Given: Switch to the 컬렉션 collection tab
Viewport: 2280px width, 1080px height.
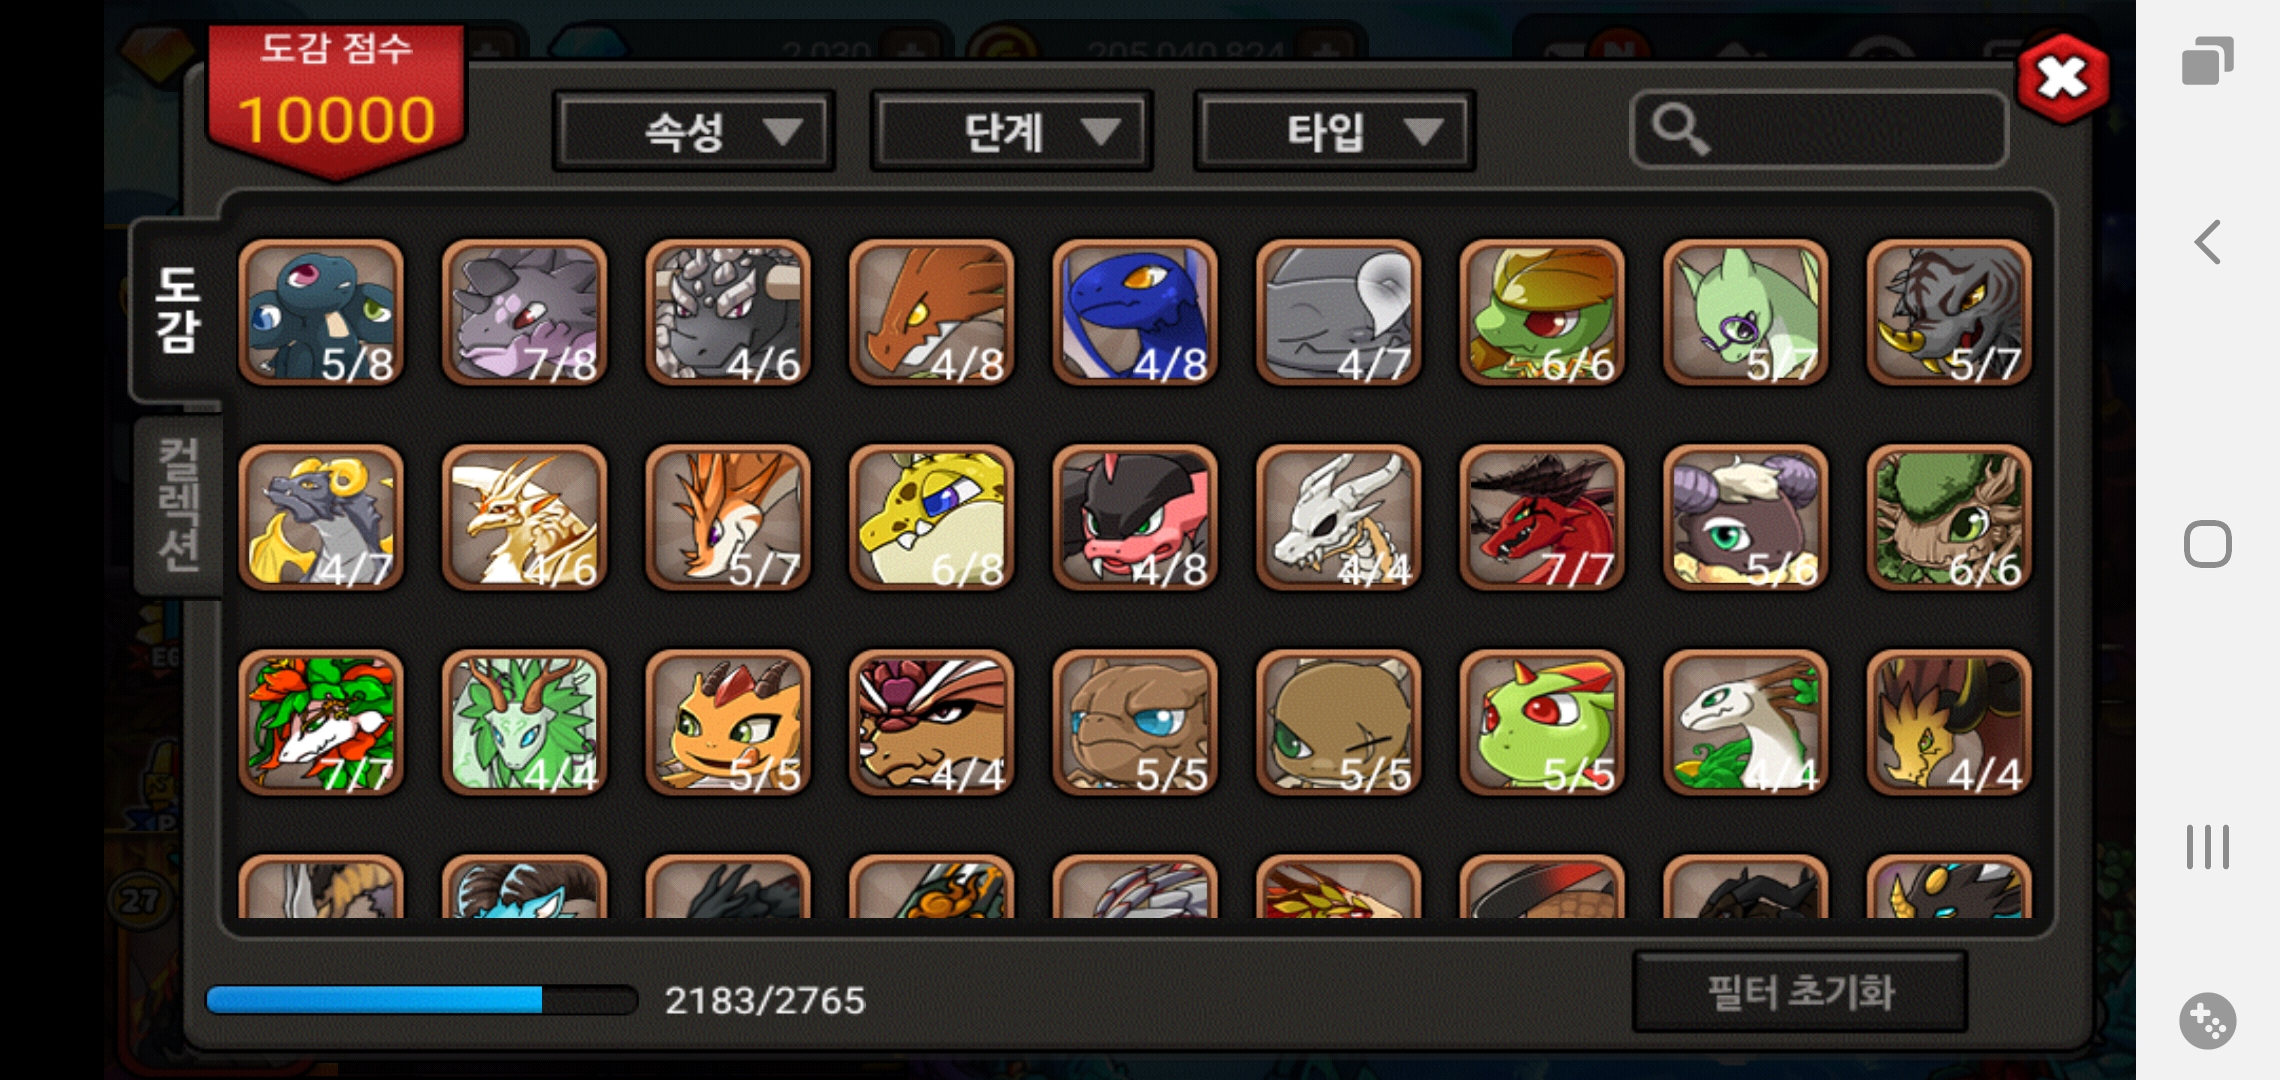Looking at the screenshot, I should pyautogui.click(x=178, y=505).
